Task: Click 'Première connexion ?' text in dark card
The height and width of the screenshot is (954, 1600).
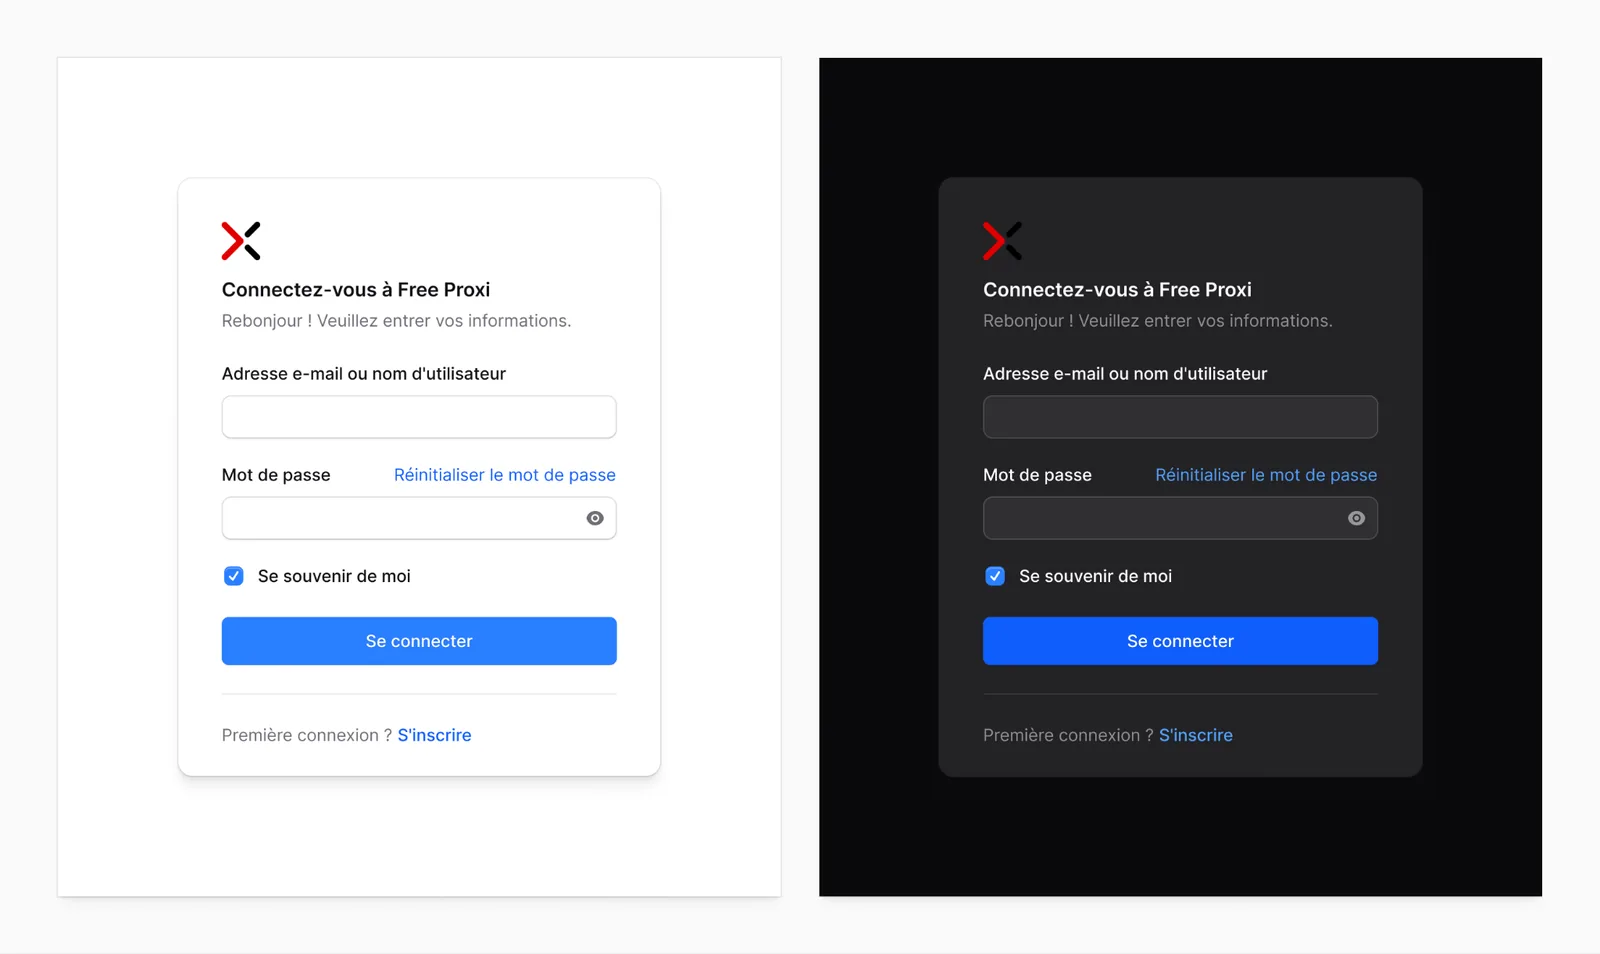Action: (1068, 735)
